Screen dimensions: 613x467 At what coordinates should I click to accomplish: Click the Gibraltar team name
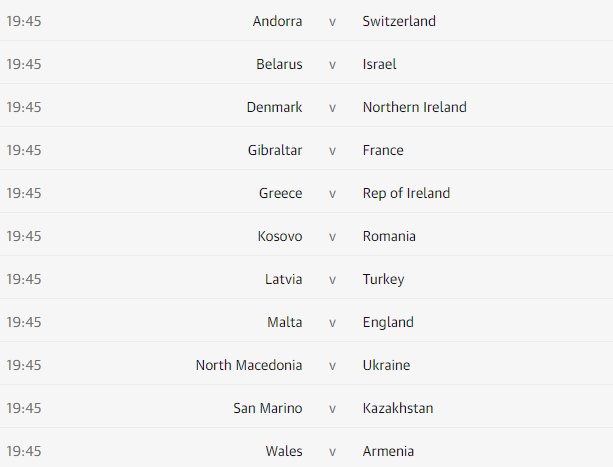[274, 150]
